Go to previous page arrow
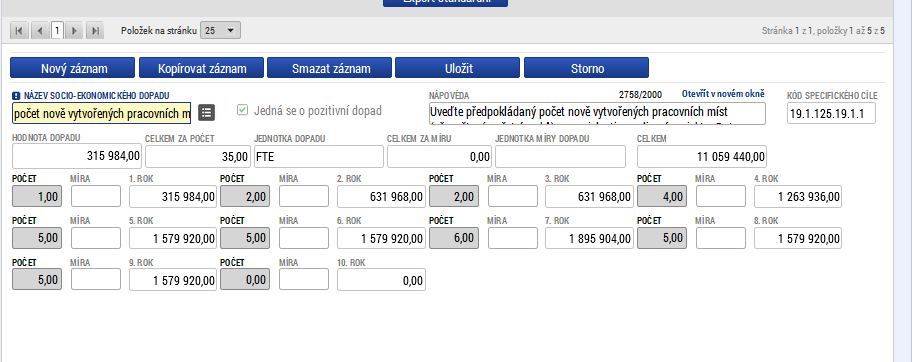 (40, 31)
